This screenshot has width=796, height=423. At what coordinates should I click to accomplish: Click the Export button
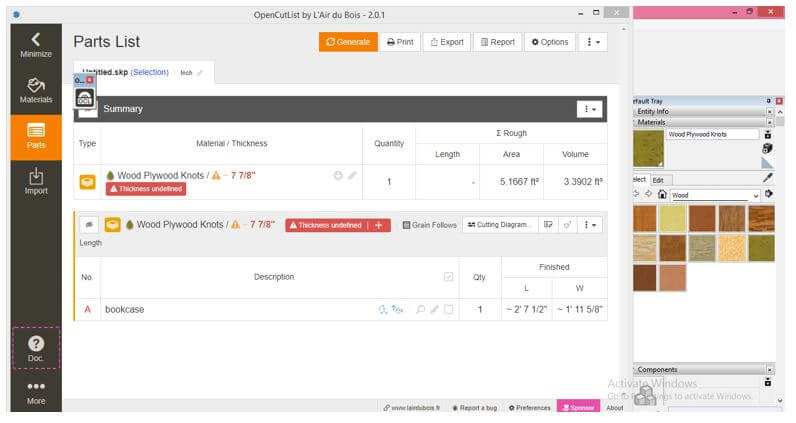tap(447, 42)
